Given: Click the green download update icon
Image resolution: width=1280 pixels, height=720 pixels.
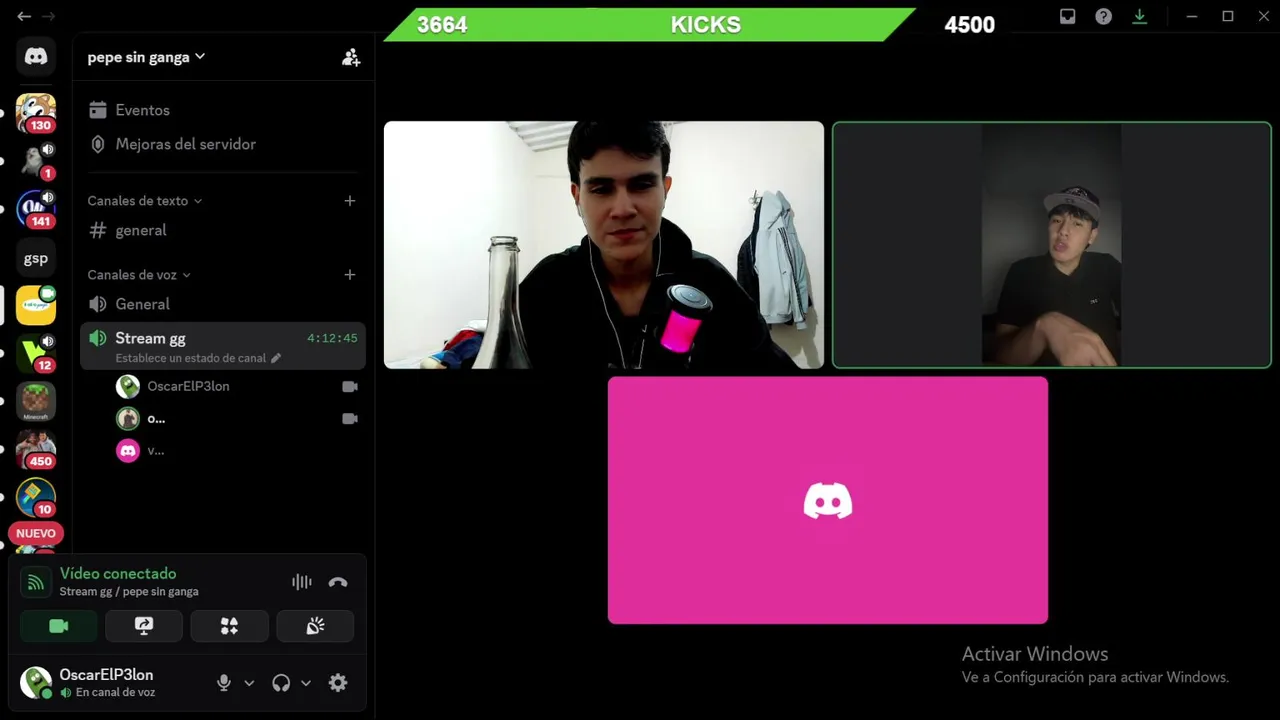Looking at the screenshot, I should coord(1139,16).
